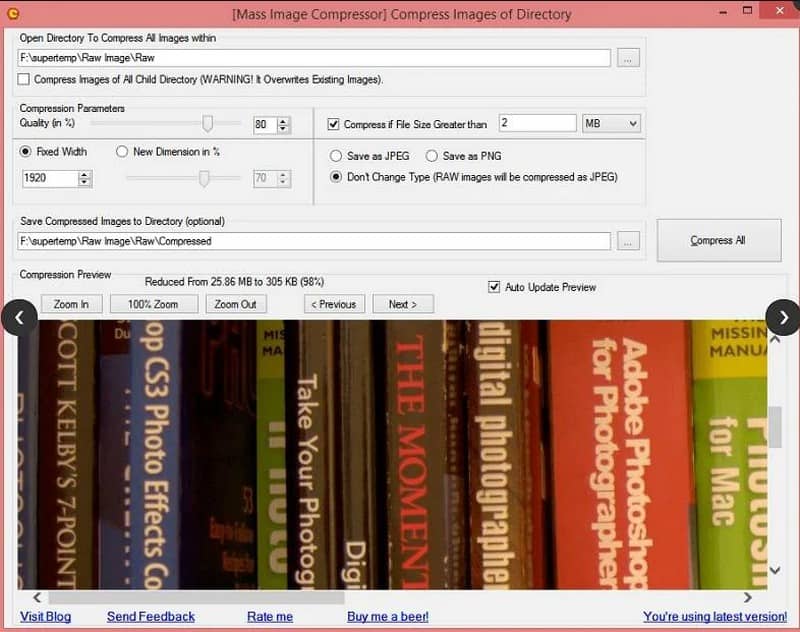
Task: Open the Send Feedback link
Action: (x=150, y=616)
